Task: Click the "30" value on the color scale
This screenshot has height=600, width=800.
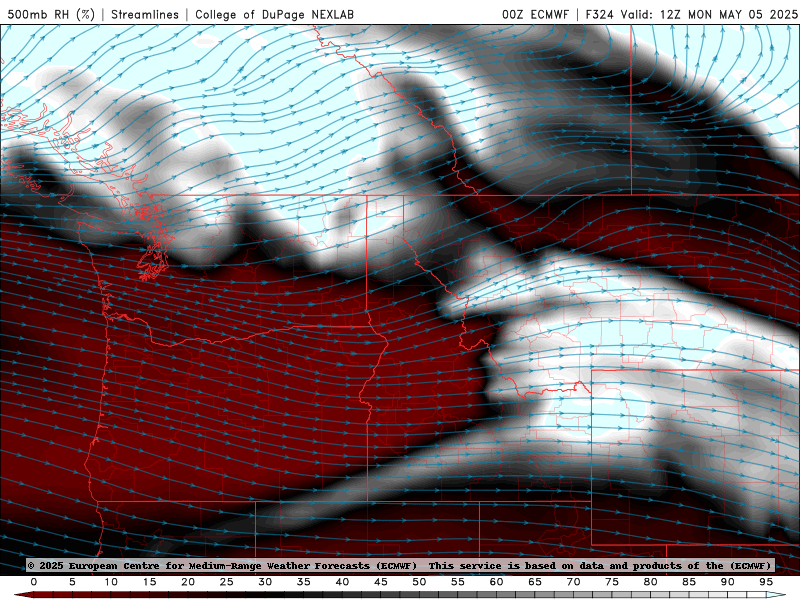Action: pos(265,582)
